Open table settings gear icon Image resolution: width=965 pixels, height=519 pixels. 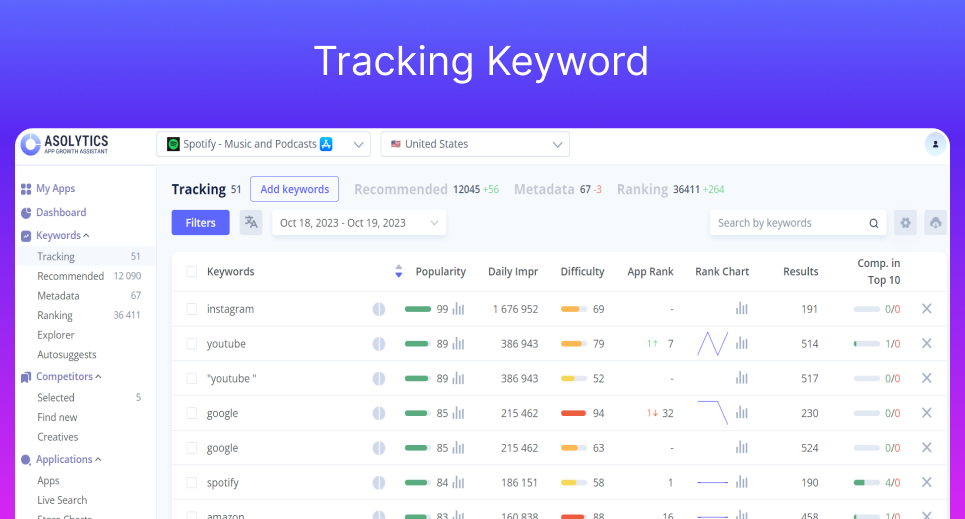[905, 223]
